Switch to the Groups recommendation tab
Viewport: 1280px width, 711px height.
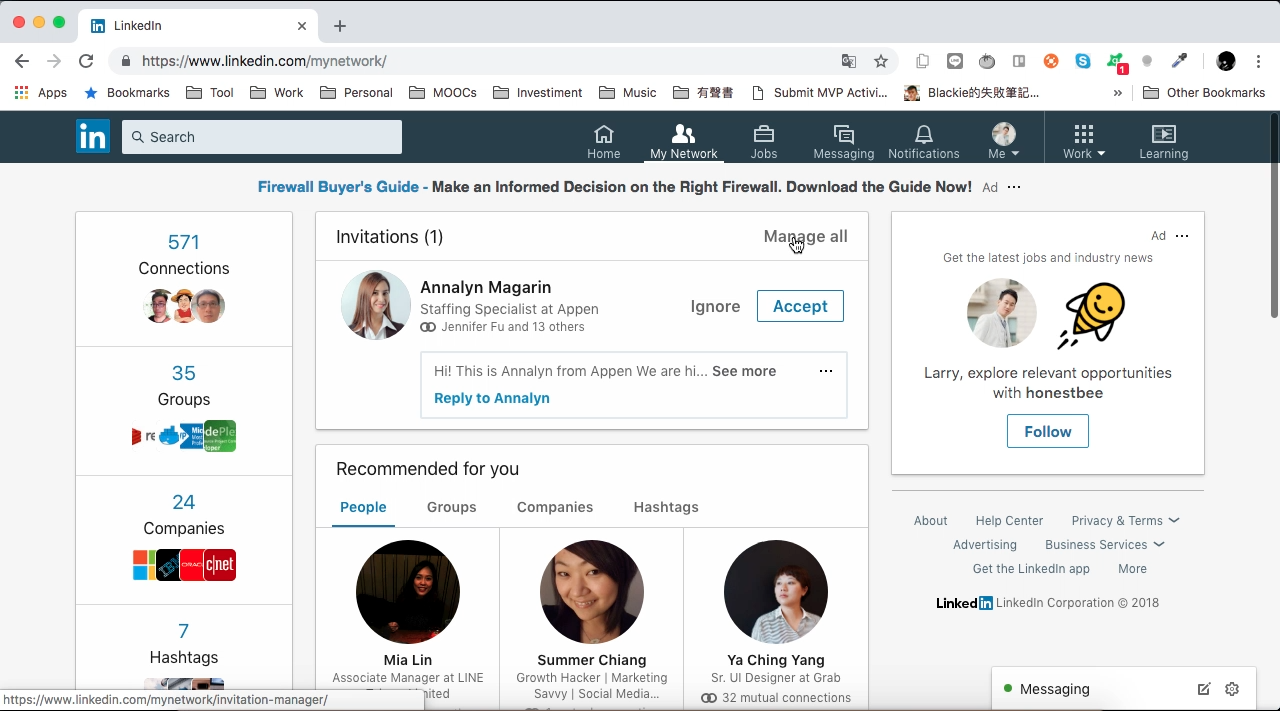coord(452,507)
